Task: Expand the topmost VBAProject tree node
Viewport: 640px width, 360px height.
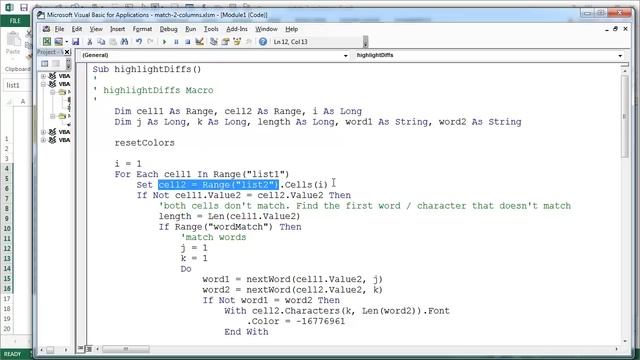Action: 43,76
